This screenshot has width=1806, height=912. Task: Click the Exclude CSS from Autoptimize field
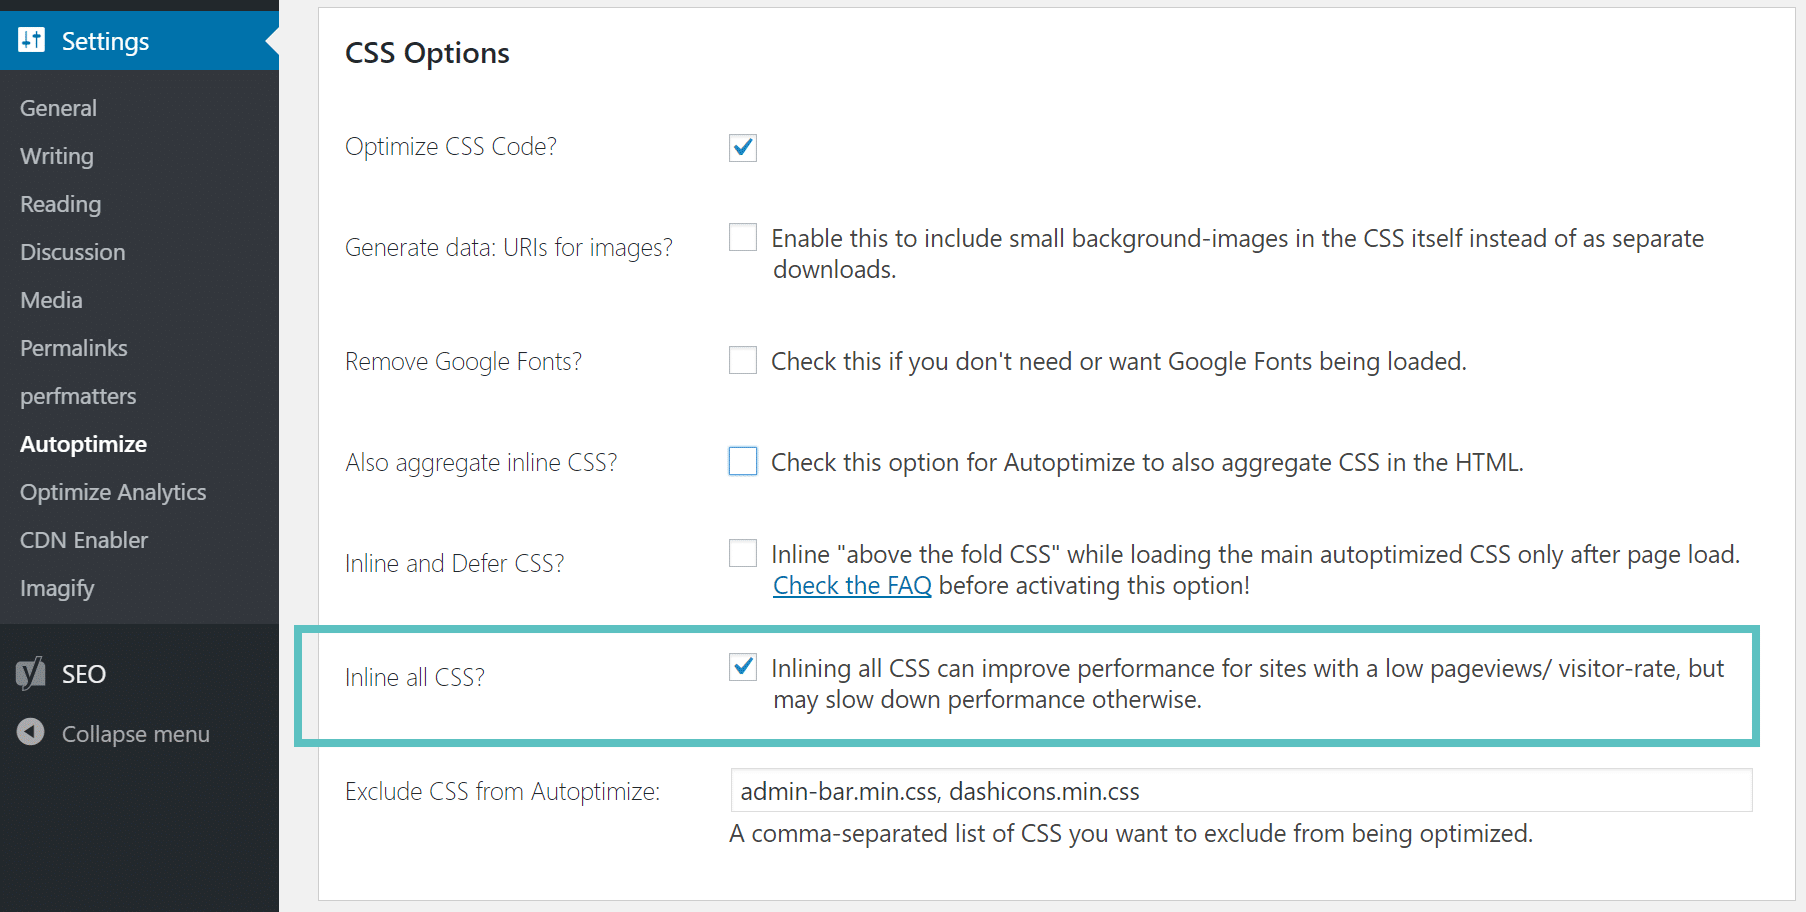(x=1240, y=790)
